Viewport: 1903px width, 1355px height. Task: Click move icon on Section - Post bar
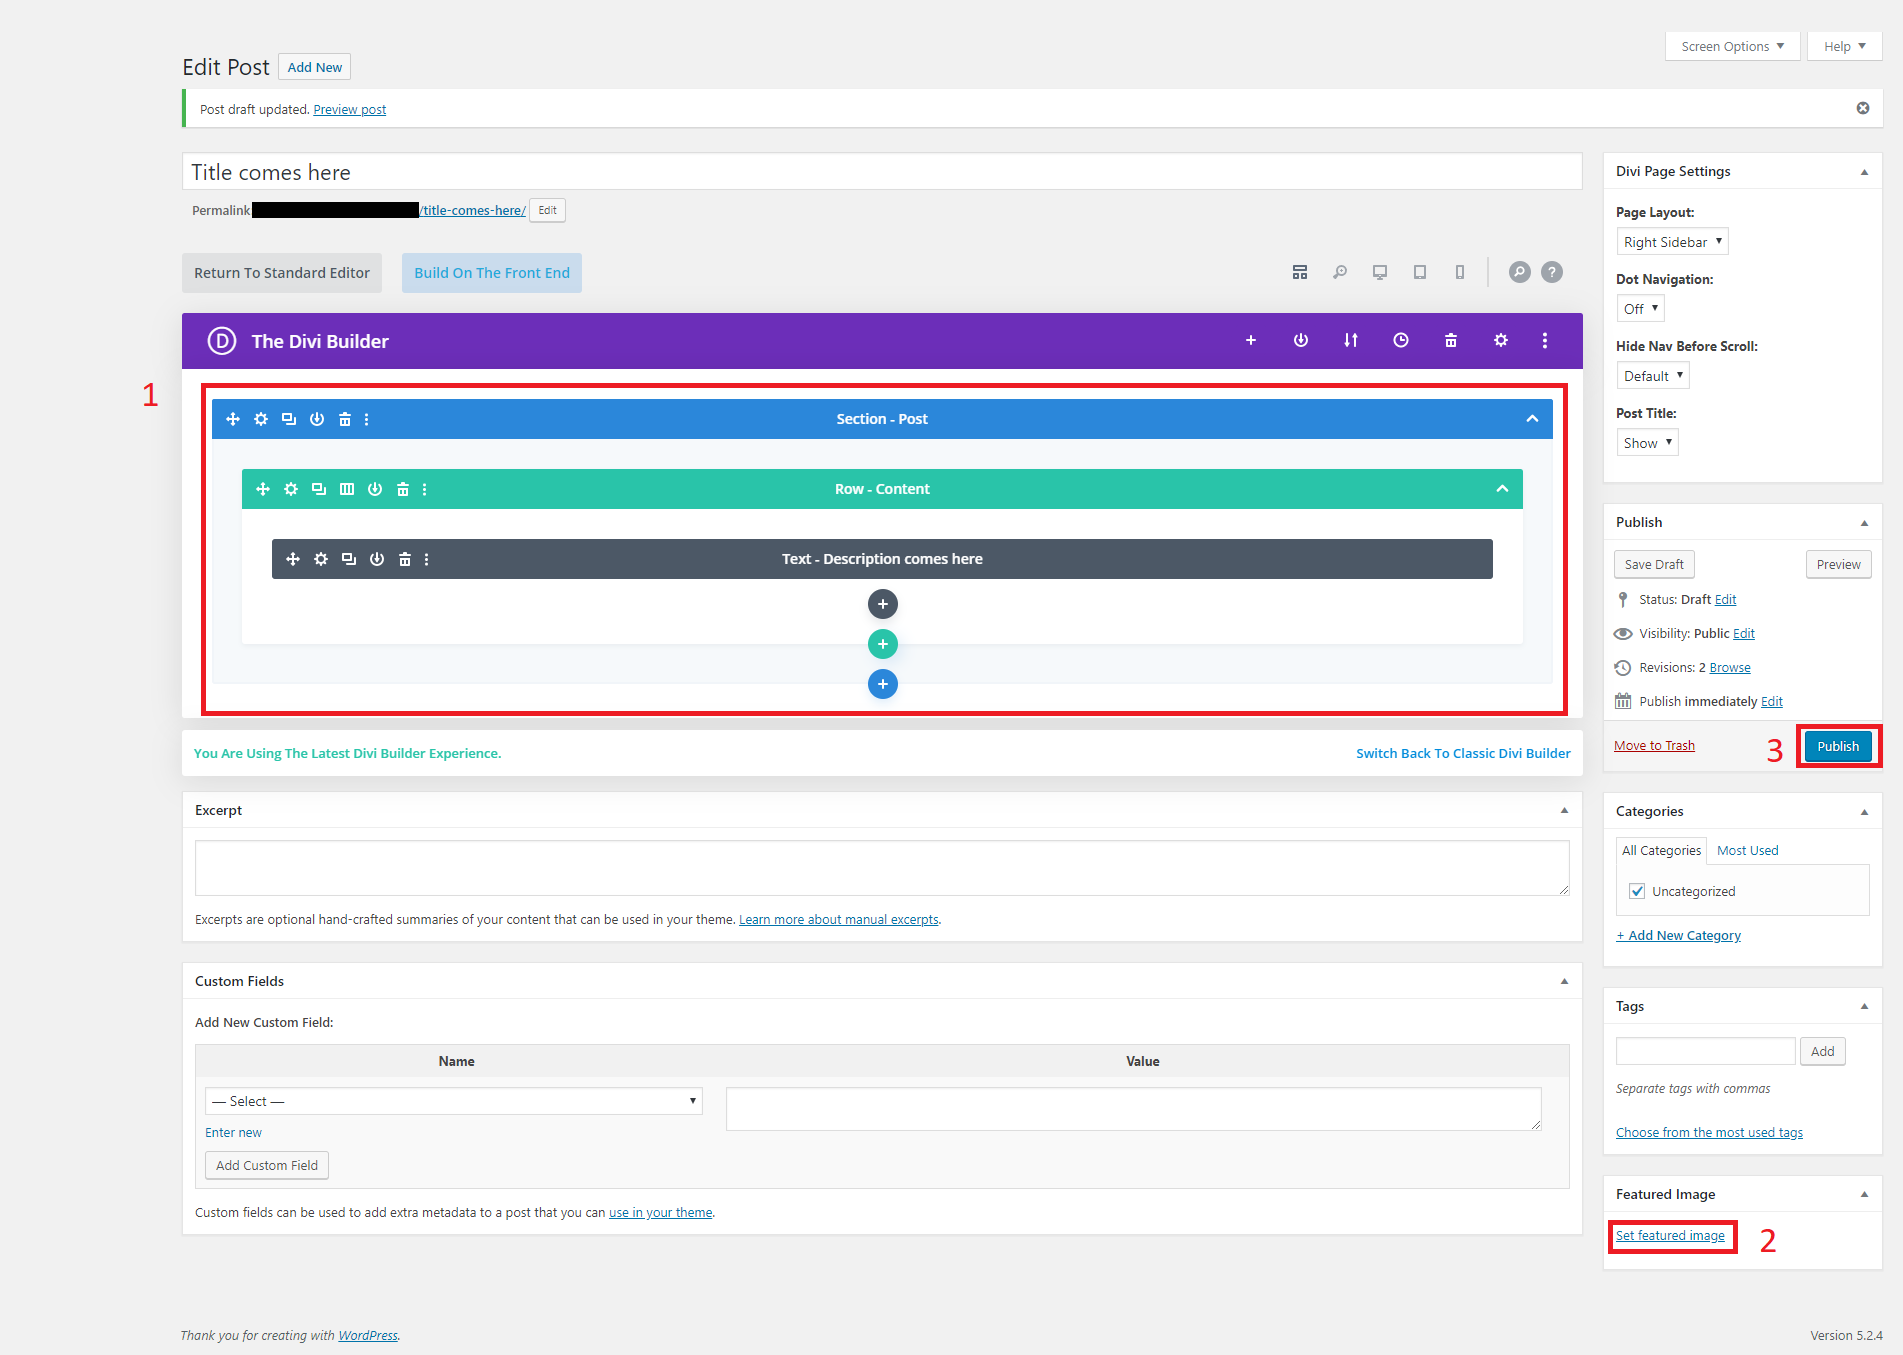pos(233,419)
